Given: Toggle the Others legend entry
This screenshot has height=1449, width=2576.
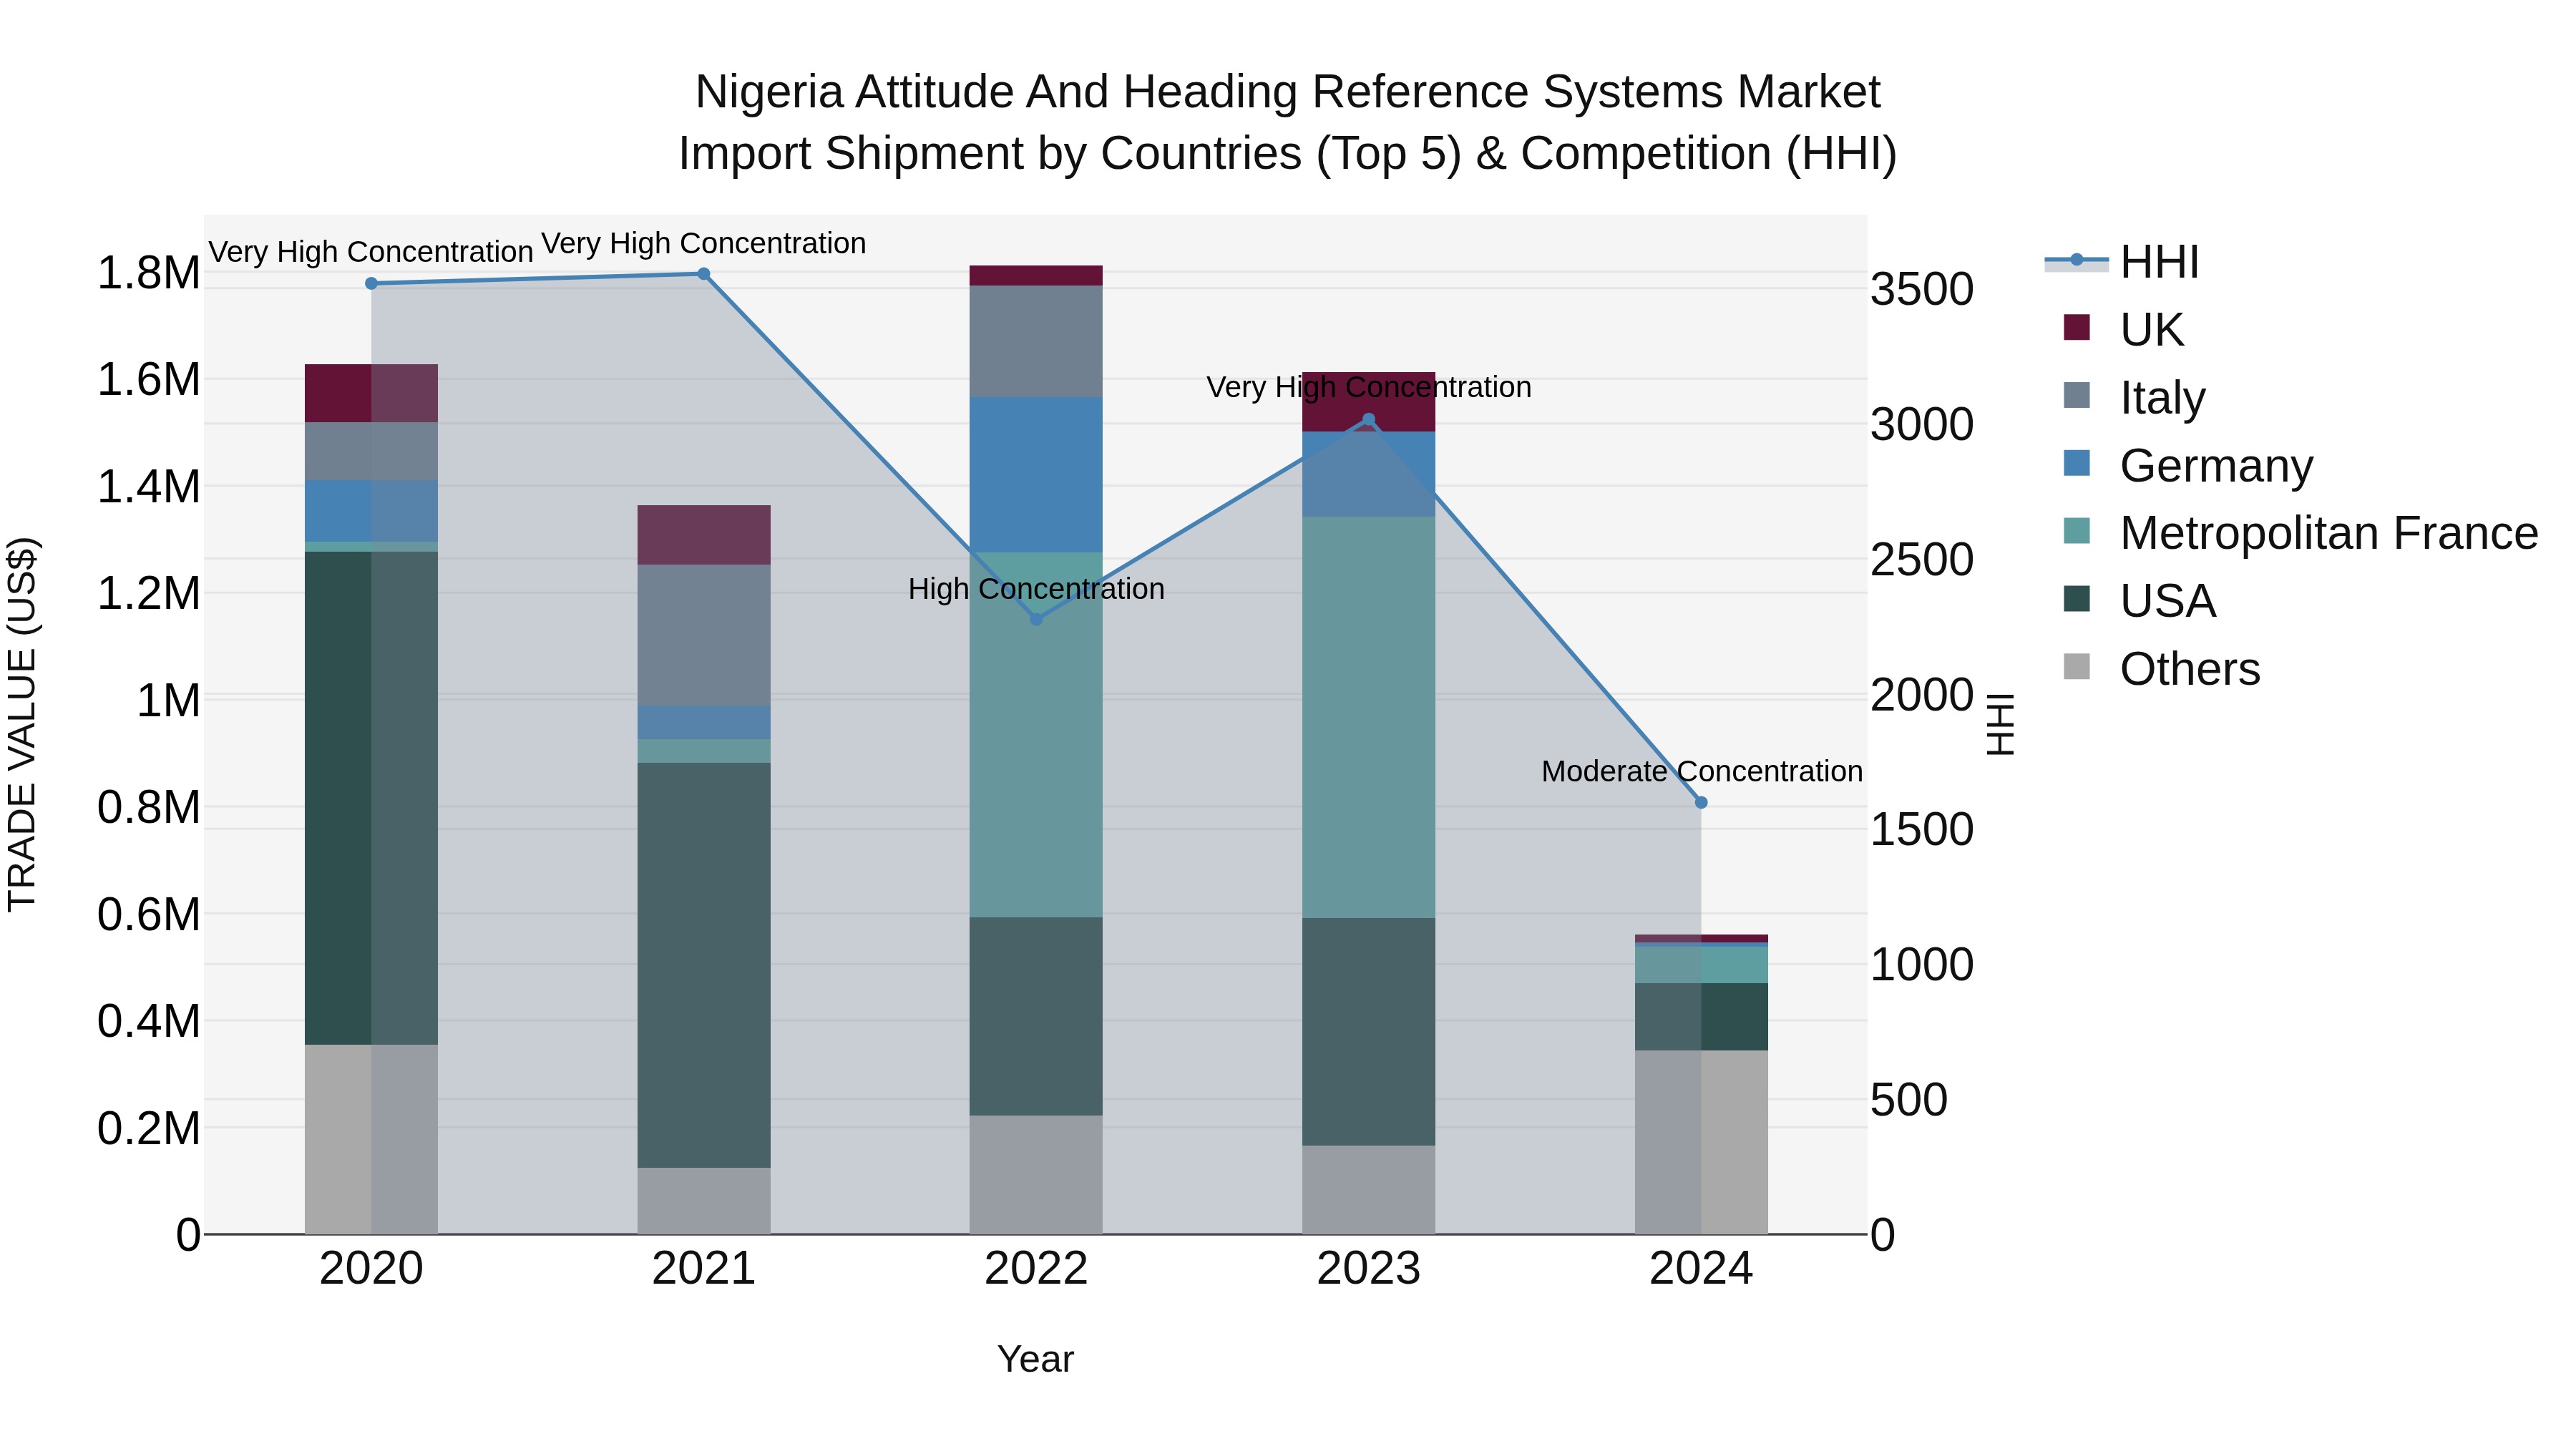Looking at the screenshot, I should (2160, 669).
